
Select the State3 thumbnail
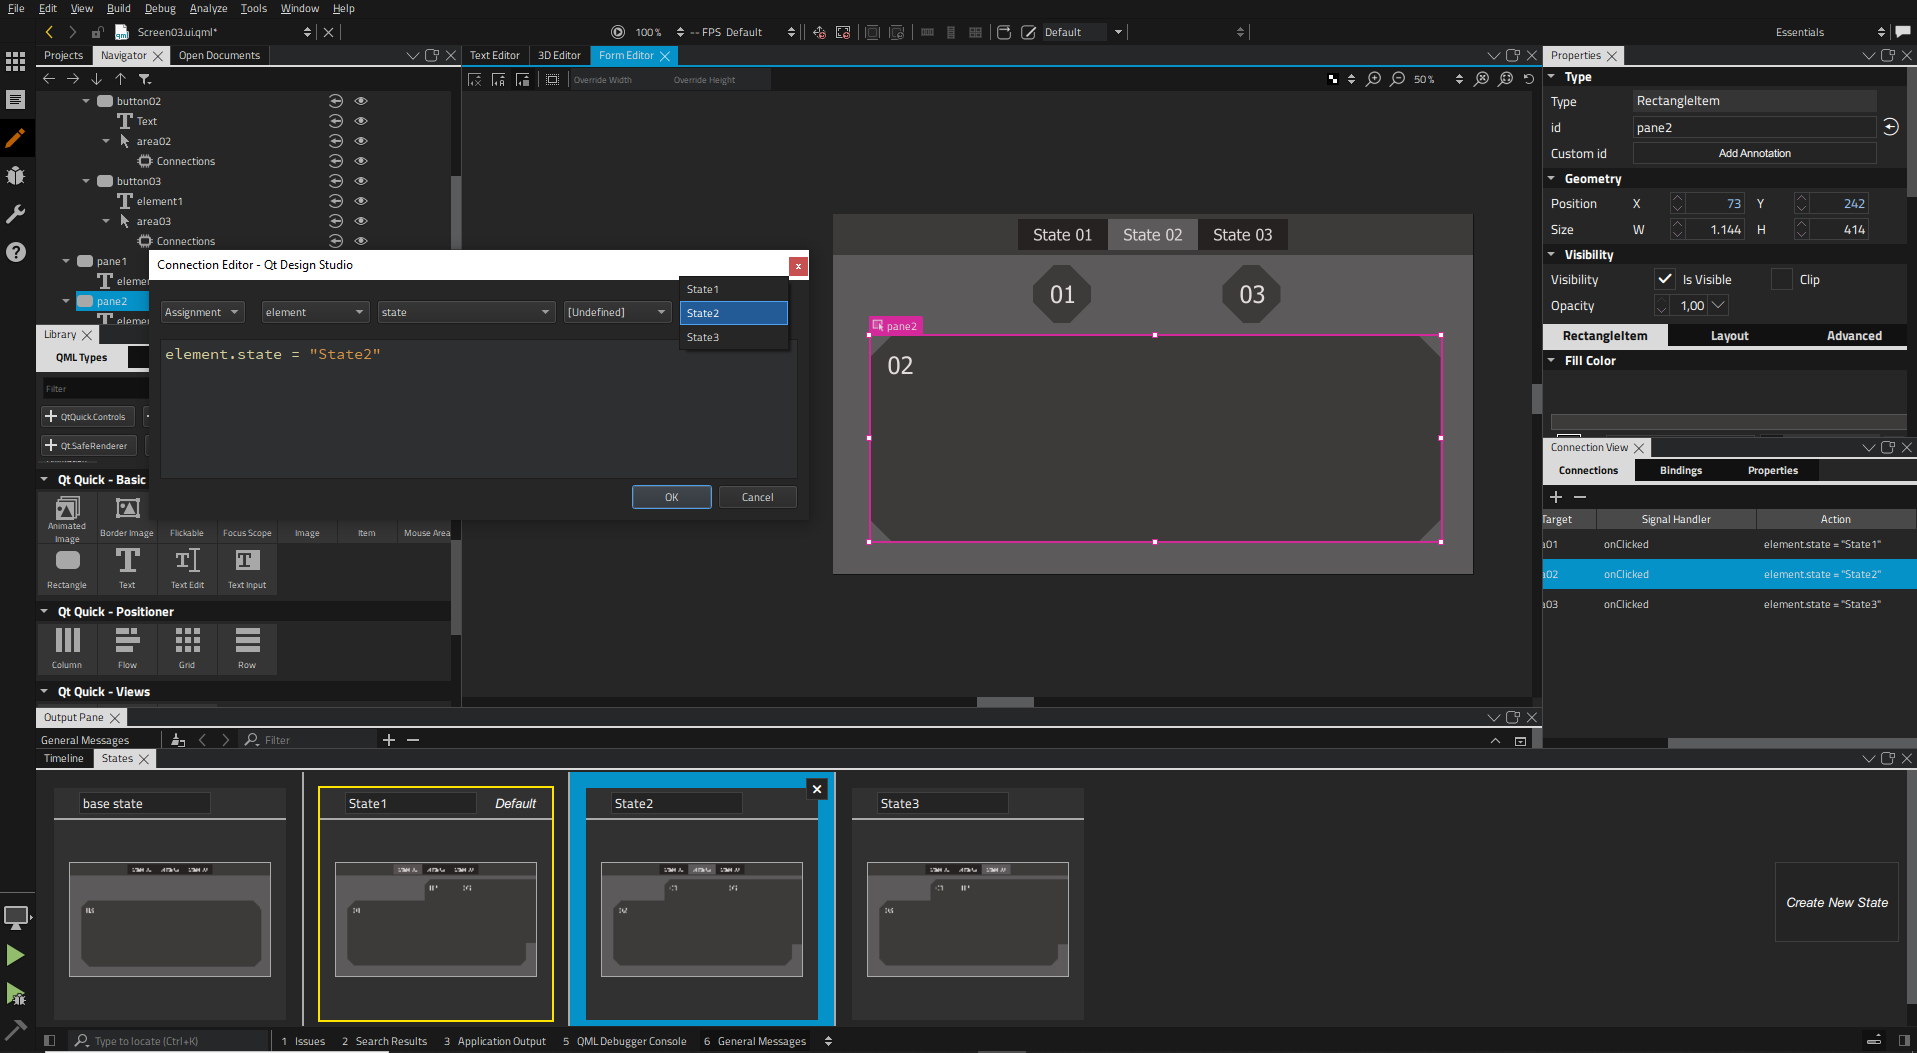point(967,918)
